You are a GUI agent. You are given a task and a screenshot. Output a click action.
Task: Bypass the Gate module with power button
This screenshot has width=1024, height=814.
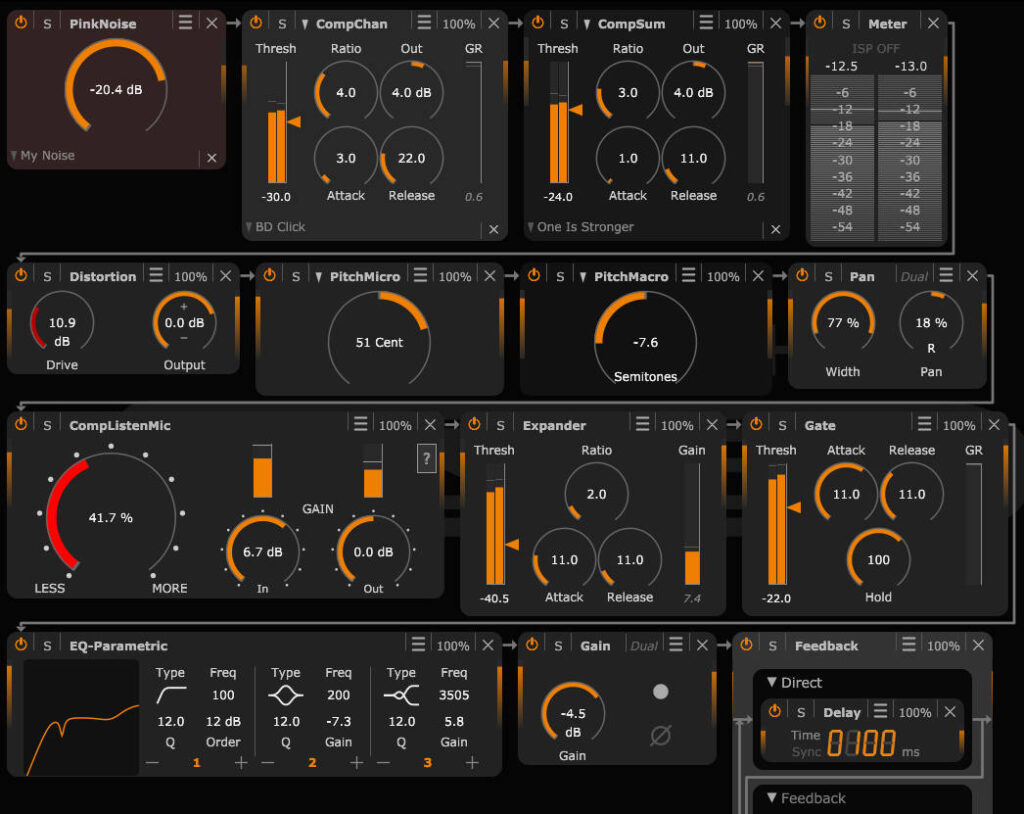(x=756, y=425)
